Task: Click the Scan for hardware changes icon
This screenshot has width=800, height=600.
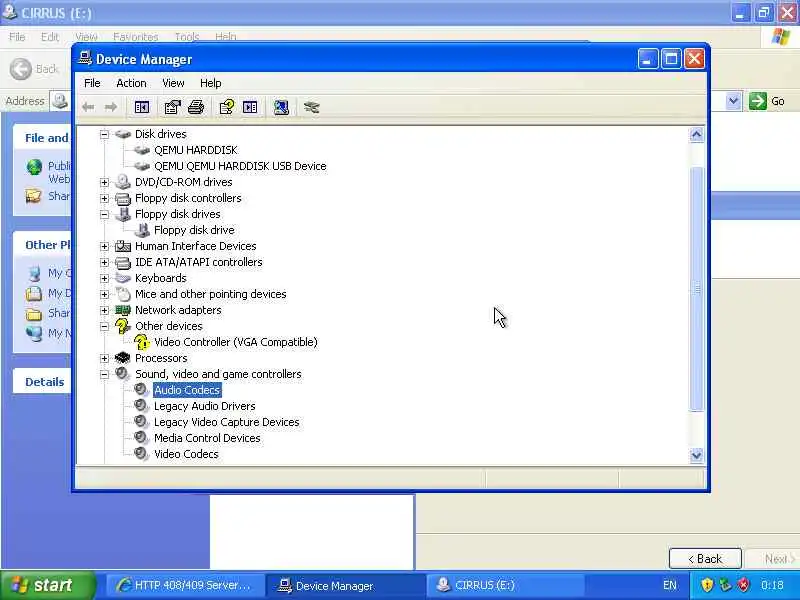Action: pos(281,107)
